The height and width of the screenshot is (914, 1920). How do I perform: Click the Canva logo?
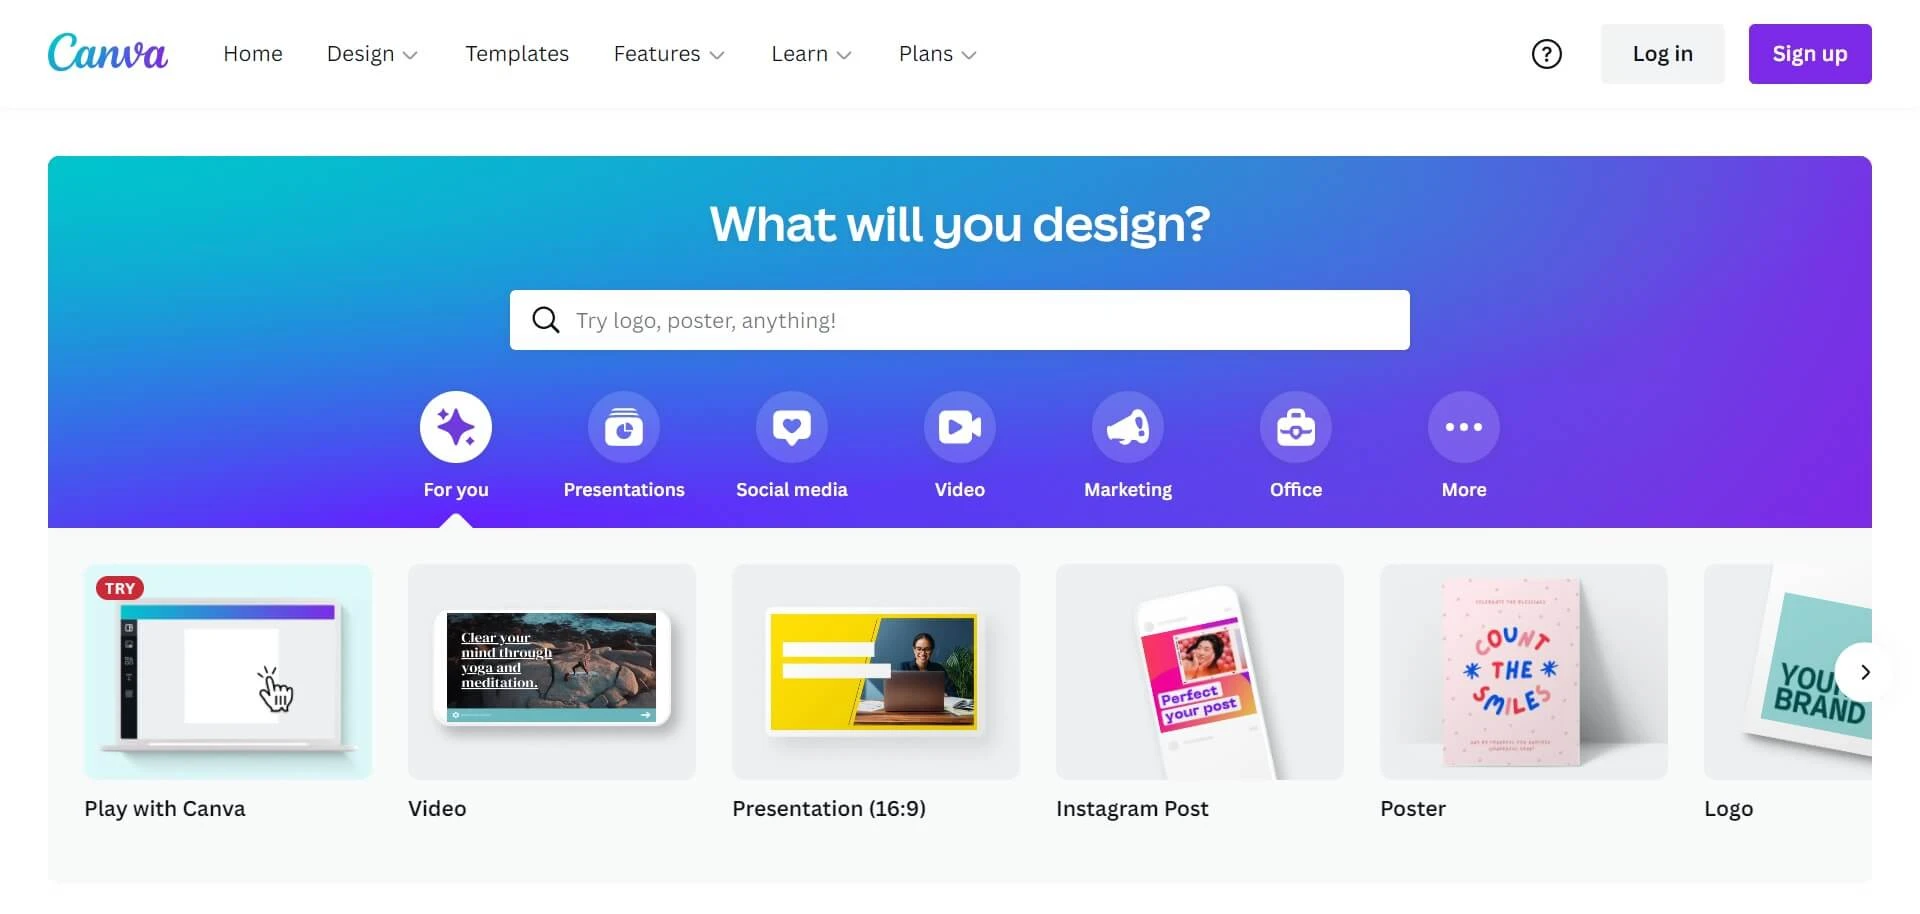108,52
